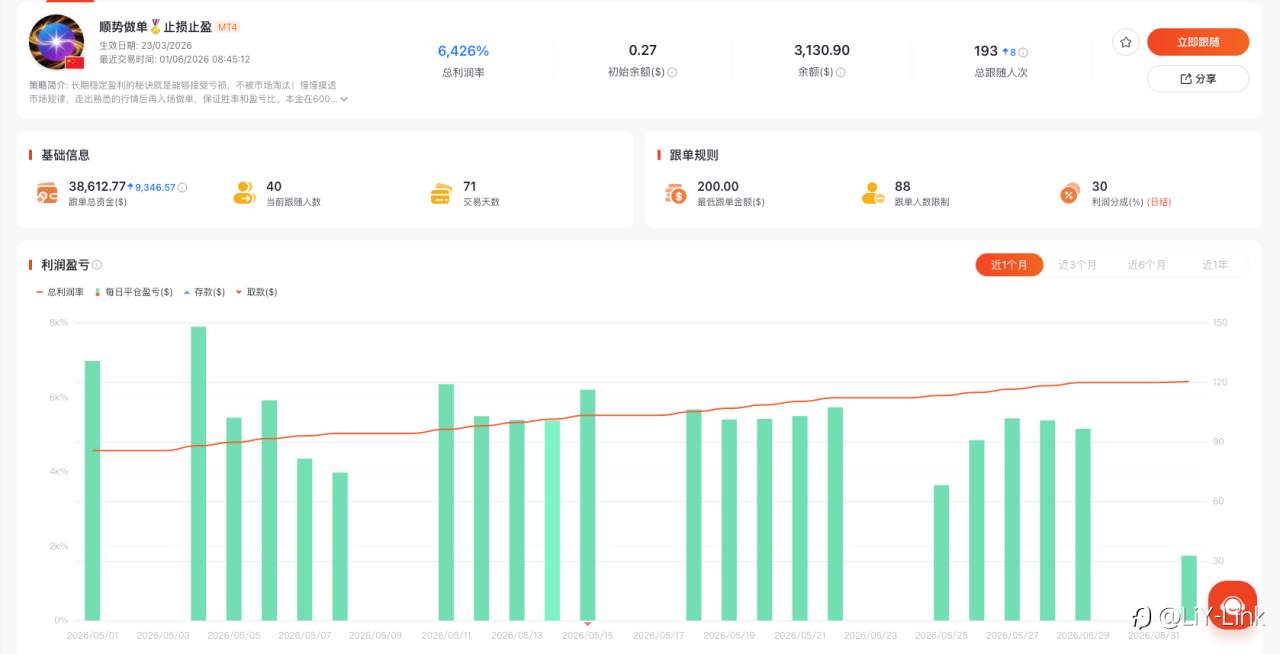
Task: Expand the strategy description text
Action: tap(344, 99)
